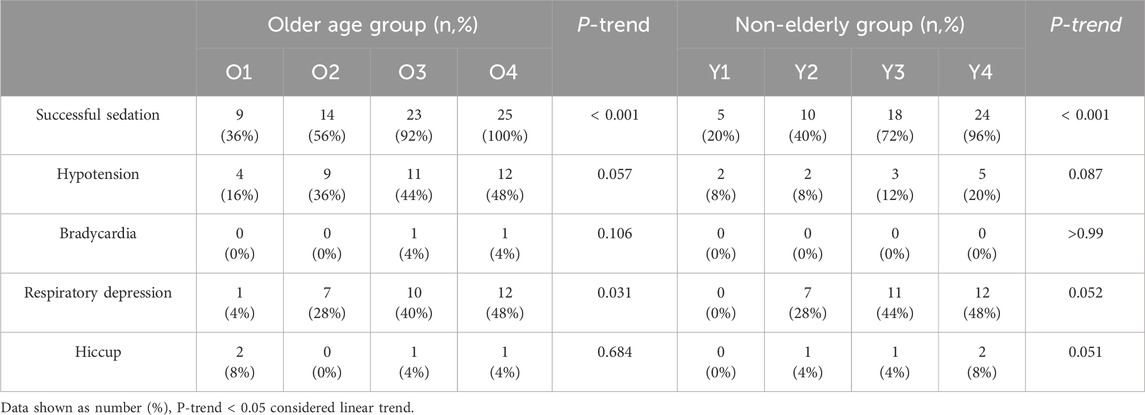The width and height of the screenshot is (1145, 415).
Task: Select the "Bradycardia" row label
Action: [99, 234]
